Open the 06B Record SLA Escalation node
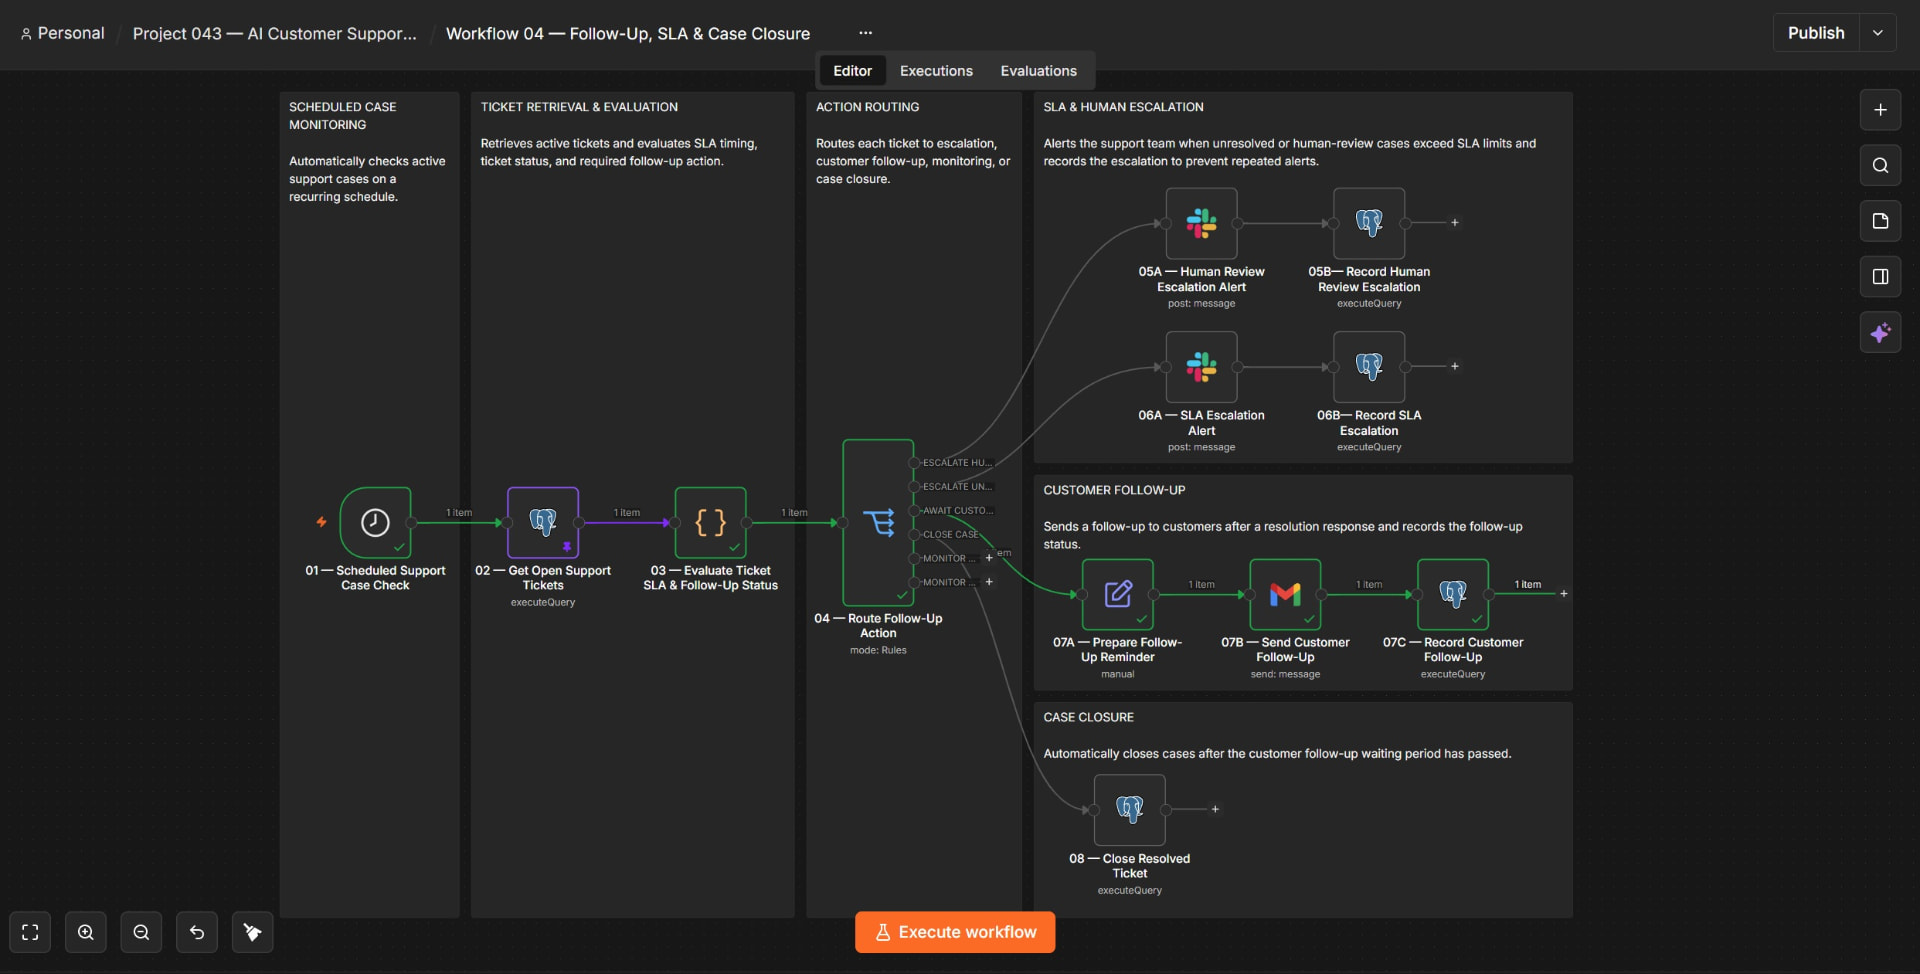Image resolution: width=1920 pixels, height=974 pixels. (x=1369, y=367)
